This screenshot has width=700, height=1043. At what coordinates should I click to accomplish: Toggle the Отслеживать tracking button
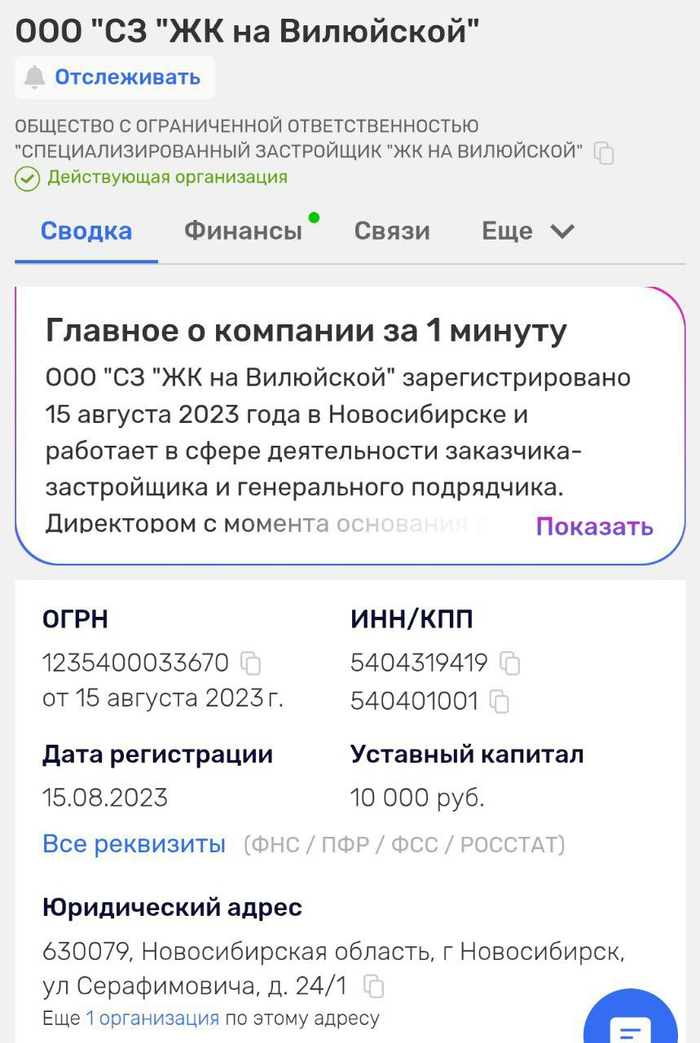(x=115, y=77)
